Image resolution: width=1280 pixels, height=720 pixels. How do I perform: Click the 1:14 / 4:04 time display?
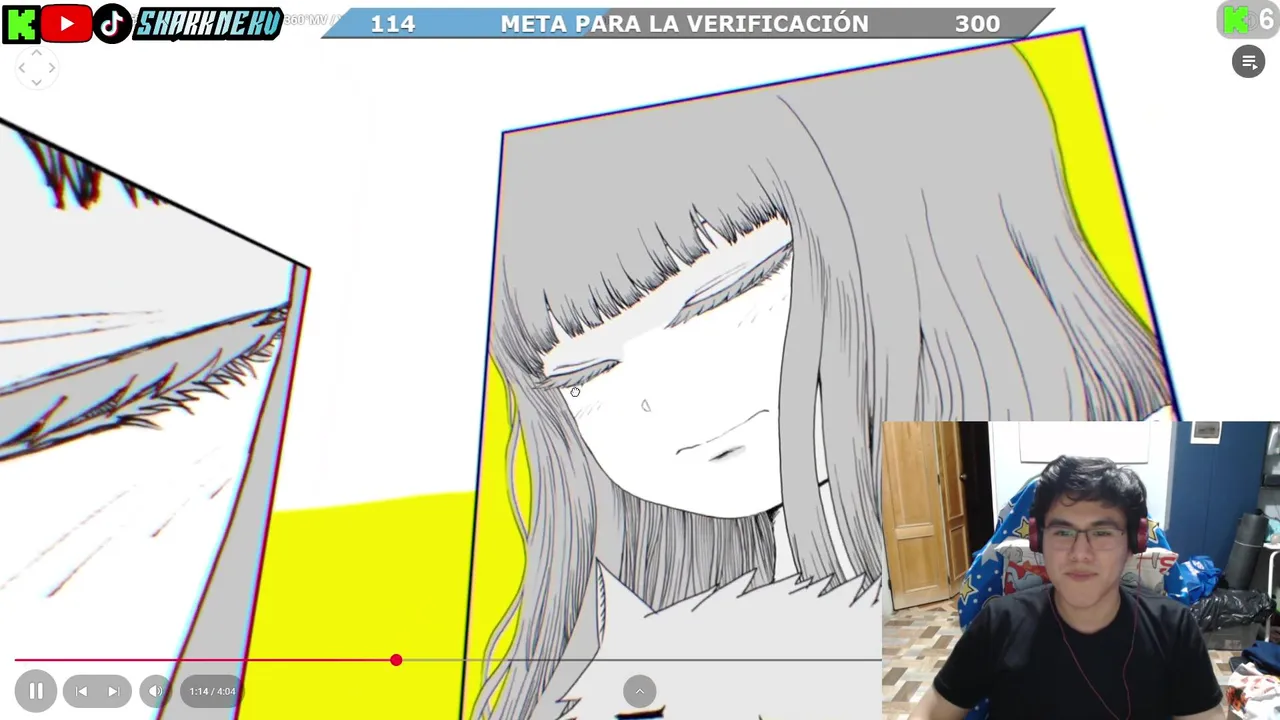(213, 691)
